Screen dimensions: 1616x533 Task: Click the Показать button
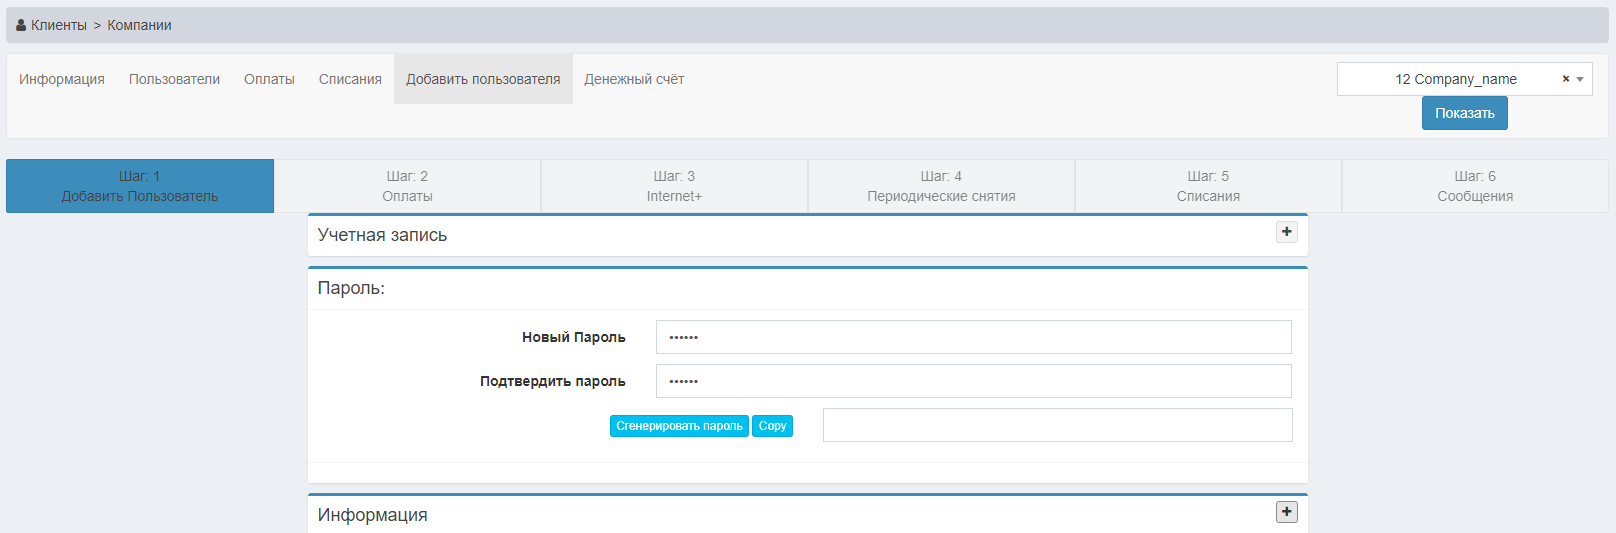1464,113
